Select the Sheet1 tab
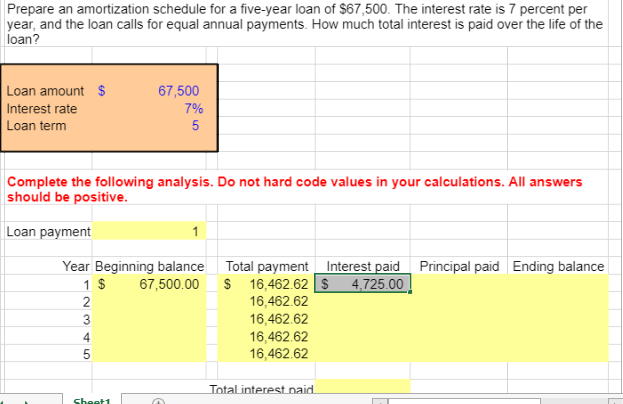This screenshot has height=404, width=623. [92, 400]
